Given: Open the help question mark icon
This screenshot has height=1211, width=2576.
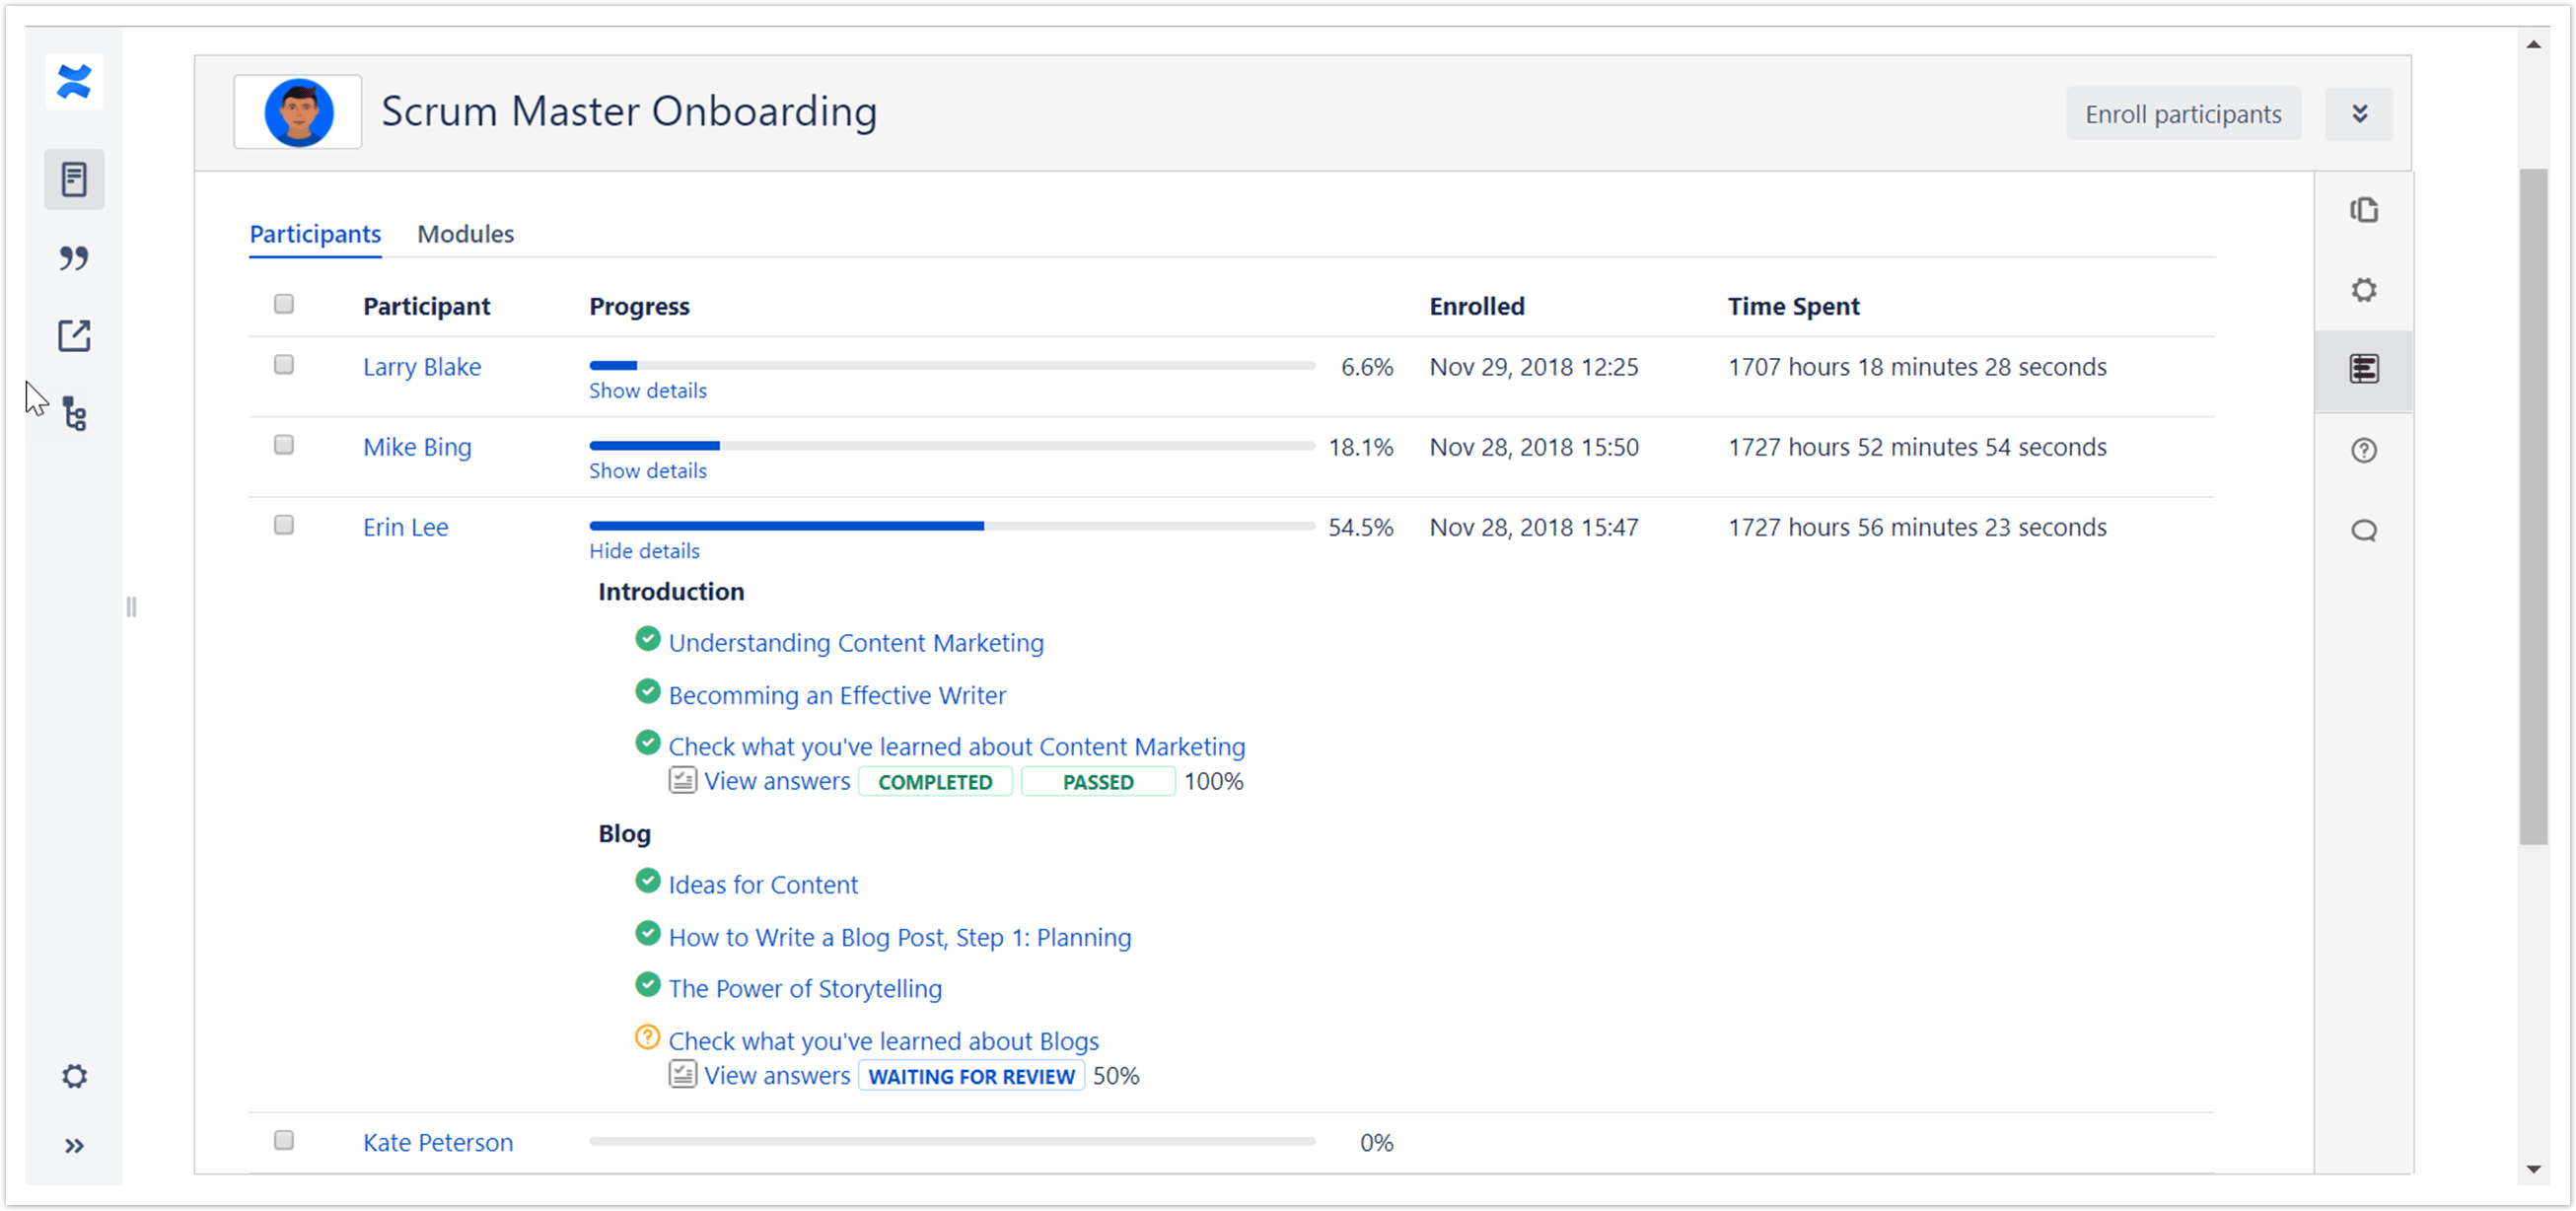Looking at the screenshot, I should click(2363, 450).
